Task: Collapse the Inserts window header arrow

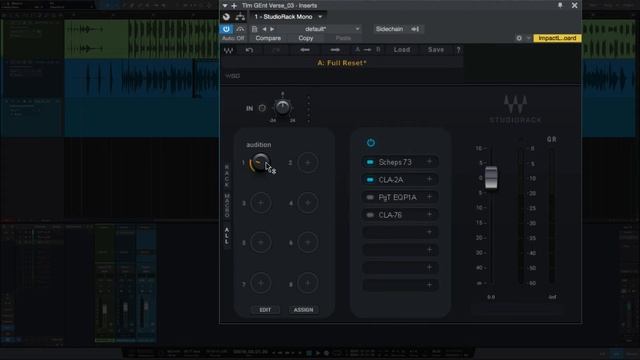Action: (225, 6)
